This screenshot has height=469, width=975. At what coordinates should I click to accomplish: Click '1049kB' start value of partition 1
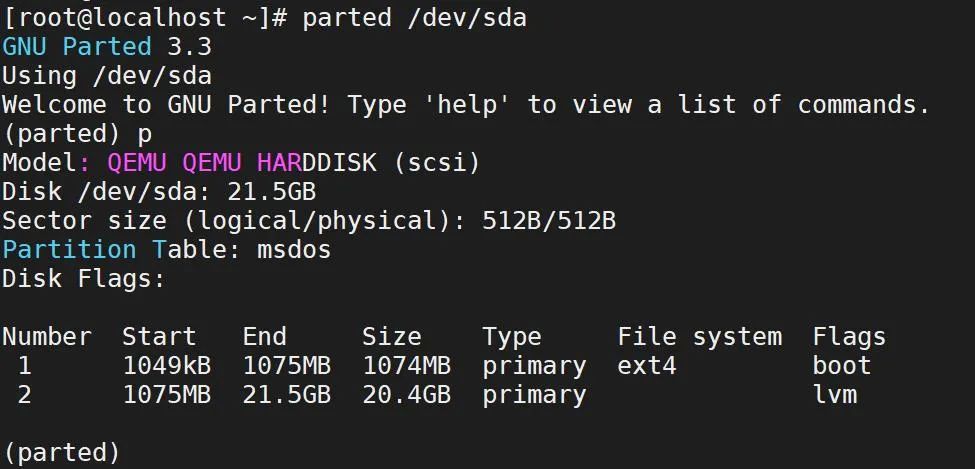pos(166,365)
